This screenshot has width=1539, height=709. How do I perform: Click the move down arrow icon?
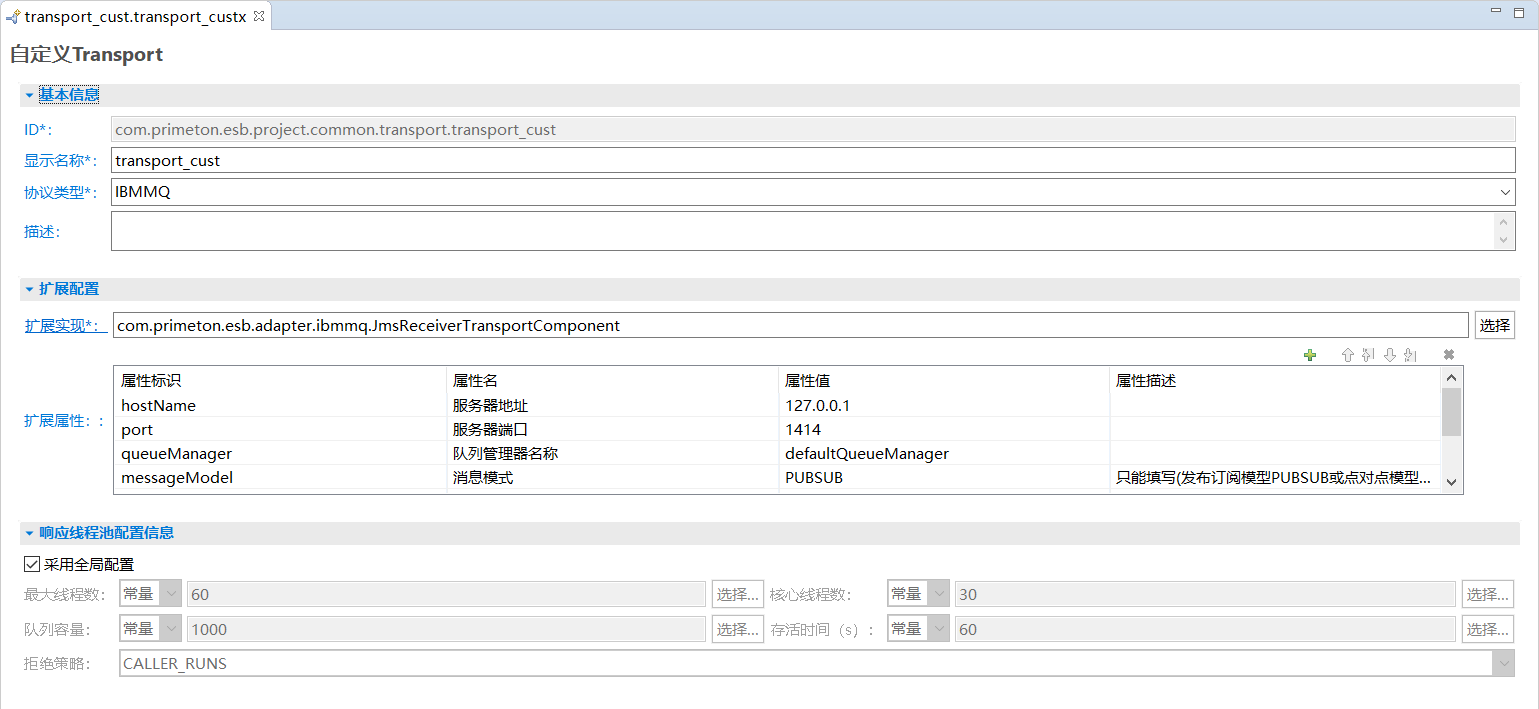(x=1389, y=355)
